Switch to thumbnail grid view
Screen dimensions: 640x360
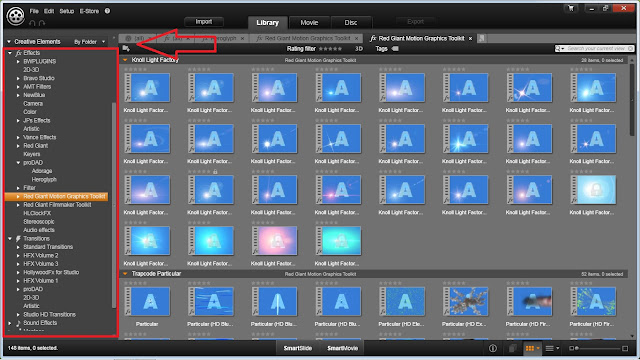(x=530, y=348)
